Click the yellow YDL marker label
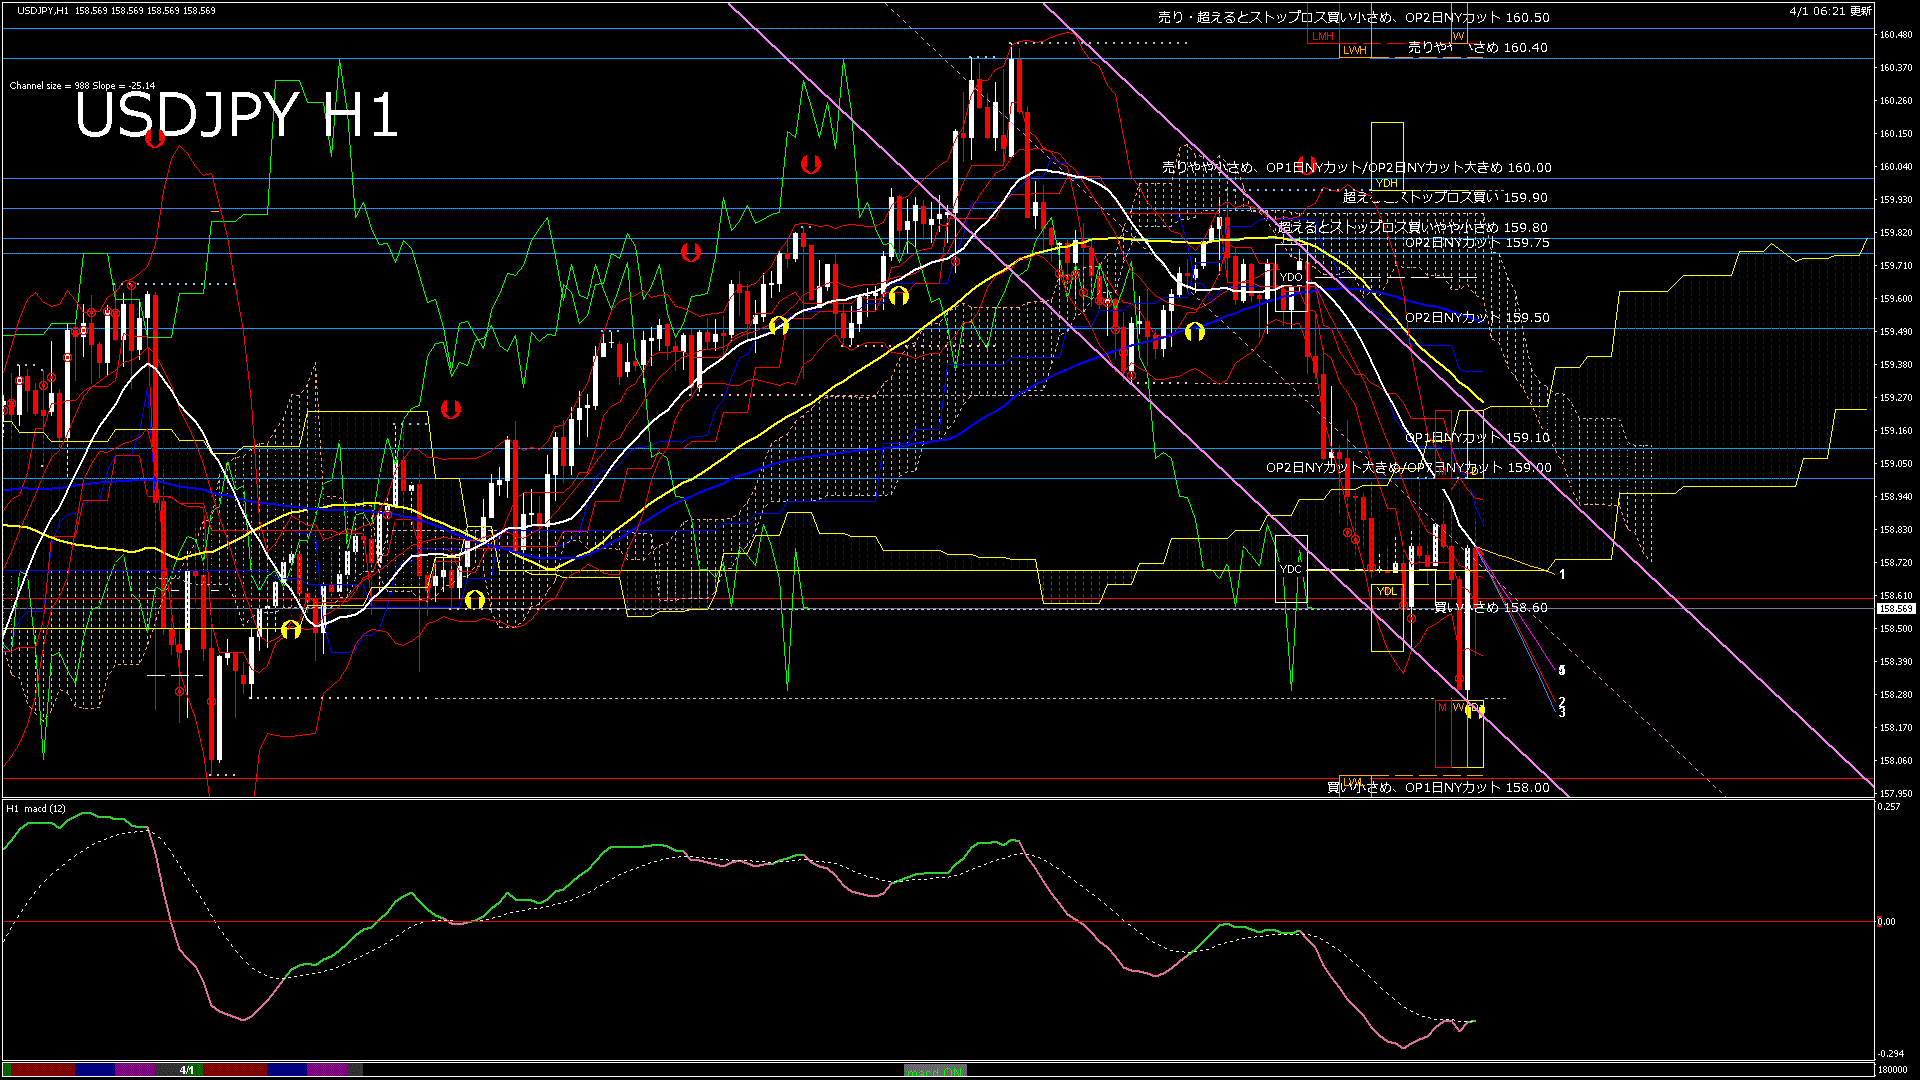The width and height of the screenshot is (1920, 1080). click(1386, 591)
